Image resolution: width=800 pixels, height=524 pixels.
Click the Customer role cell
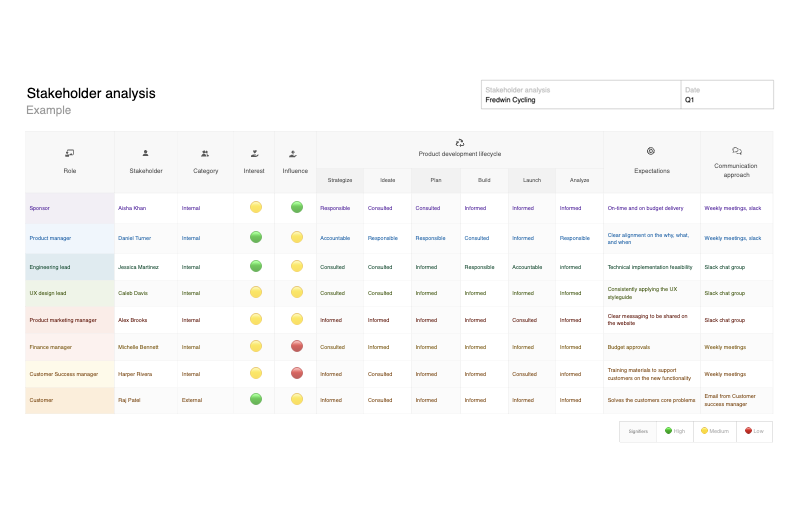[x=70, y=401]
